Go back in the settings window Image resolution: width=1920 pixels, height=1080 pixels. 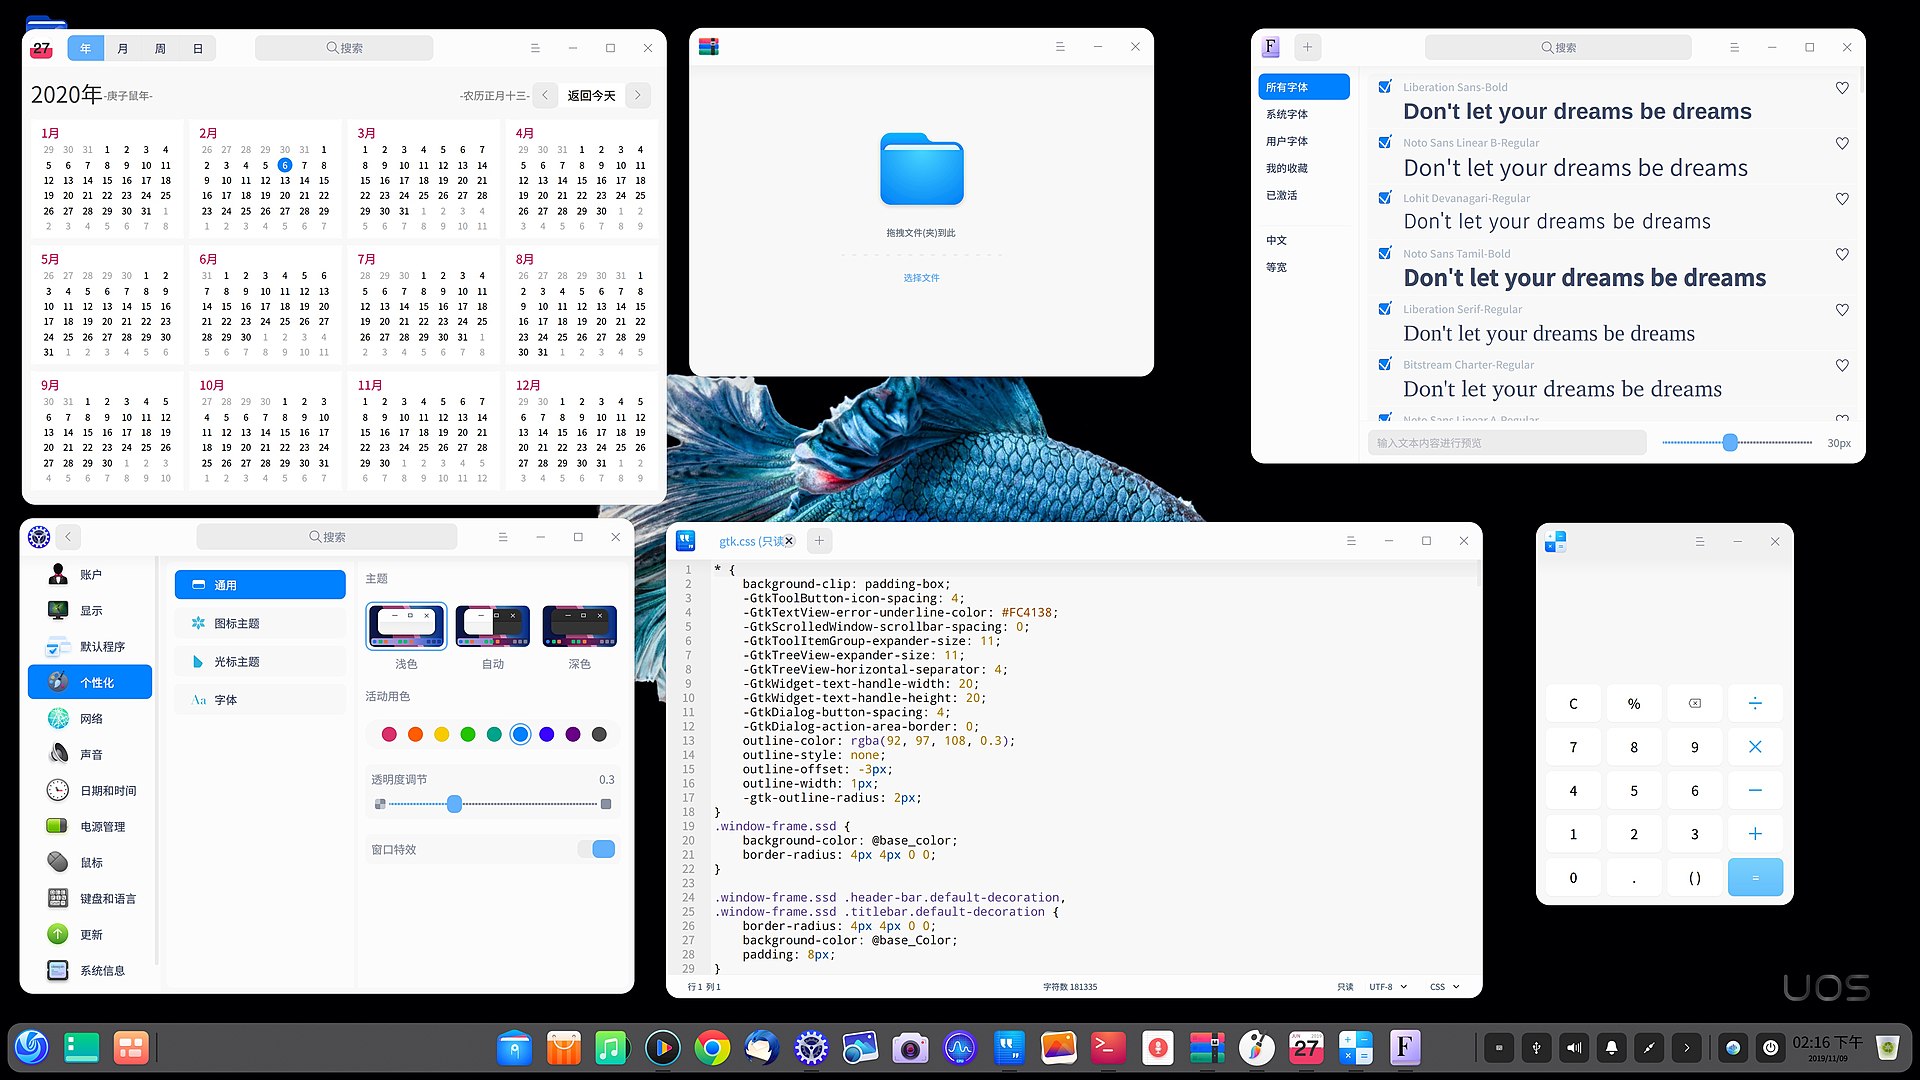pyautogui.click(x=68, y=537)
